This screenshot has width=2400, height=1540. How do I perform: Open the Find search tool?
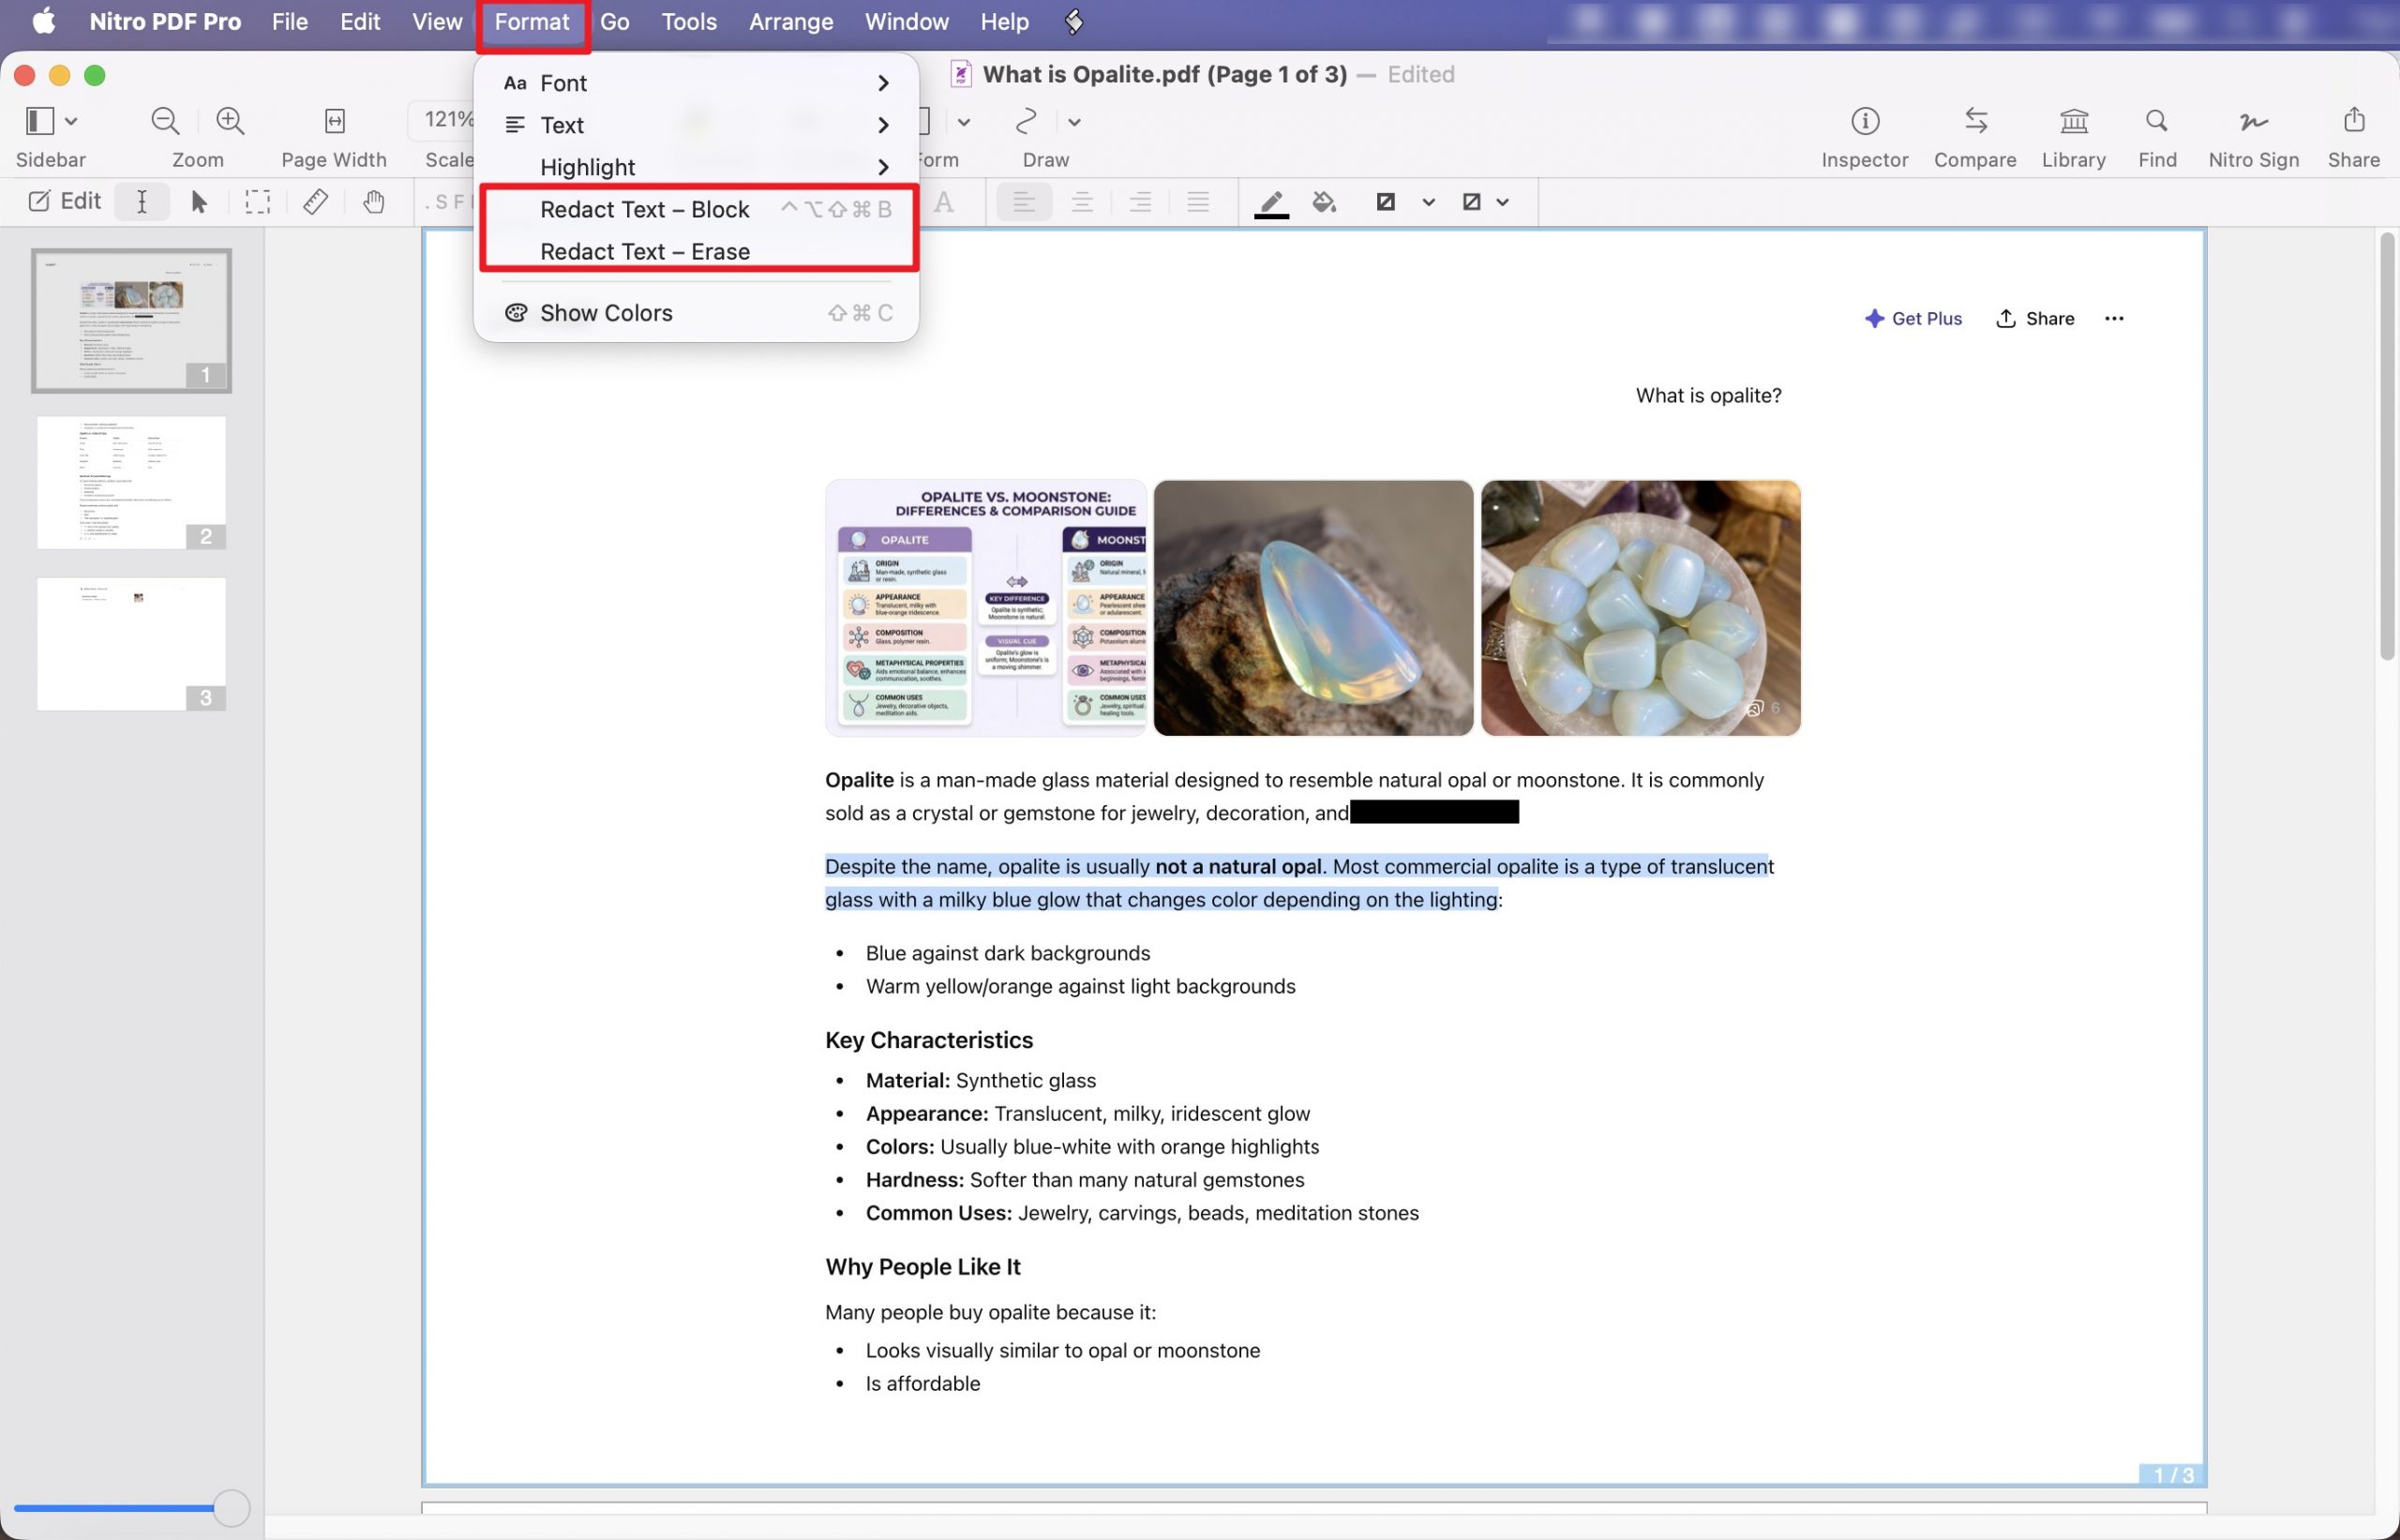click(2157, 121)
